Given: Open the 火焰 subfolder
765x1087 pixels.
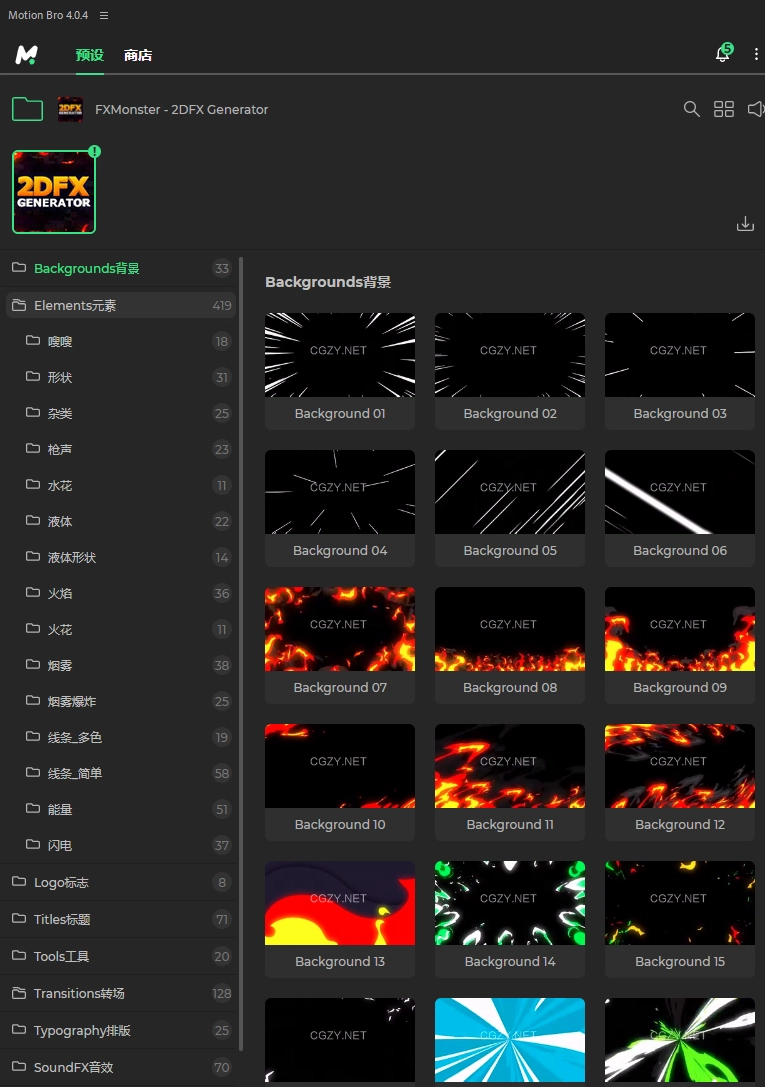Looking at the screenshot, I should point(121,593).
